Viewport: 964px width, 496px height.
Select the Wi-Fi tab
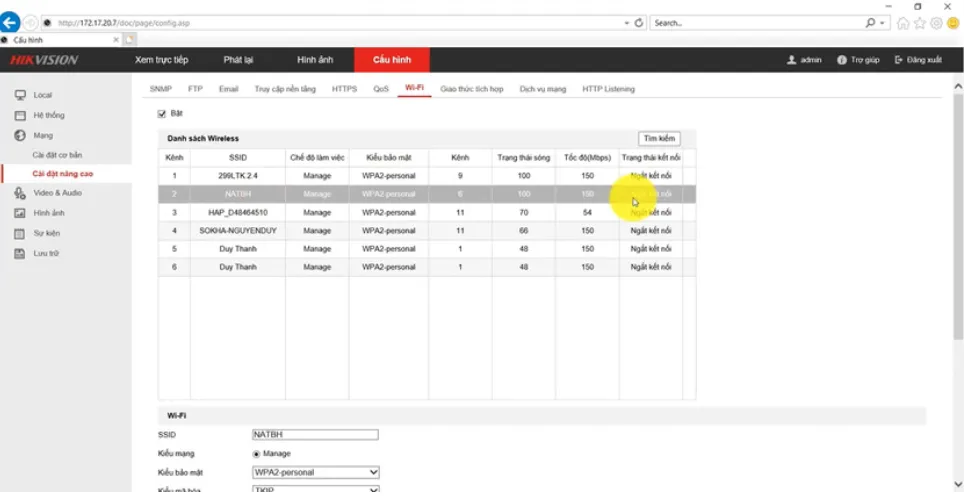click(x=414, y=89)
